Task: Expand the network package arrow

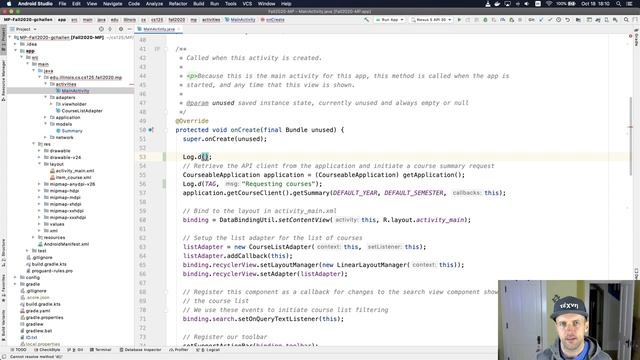Action: [x=46, y=137]
